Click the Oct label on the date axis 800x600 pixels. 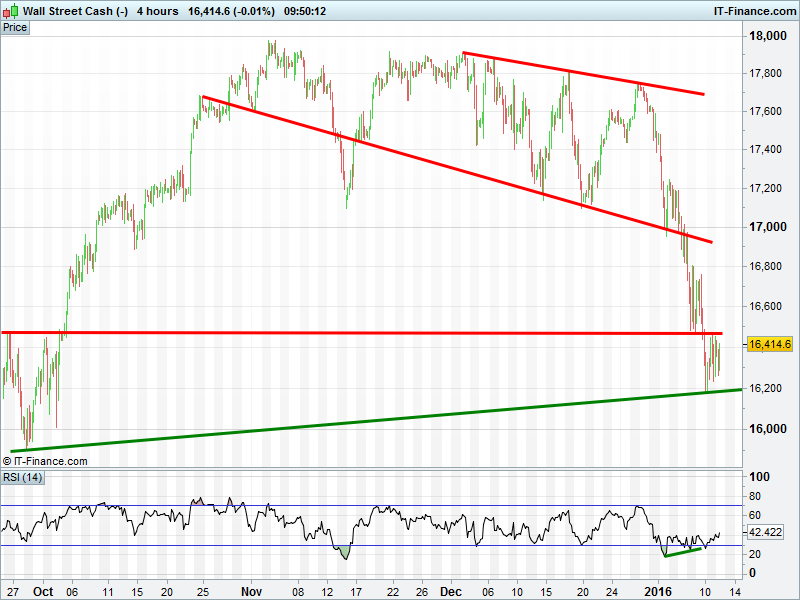(42, 591)
